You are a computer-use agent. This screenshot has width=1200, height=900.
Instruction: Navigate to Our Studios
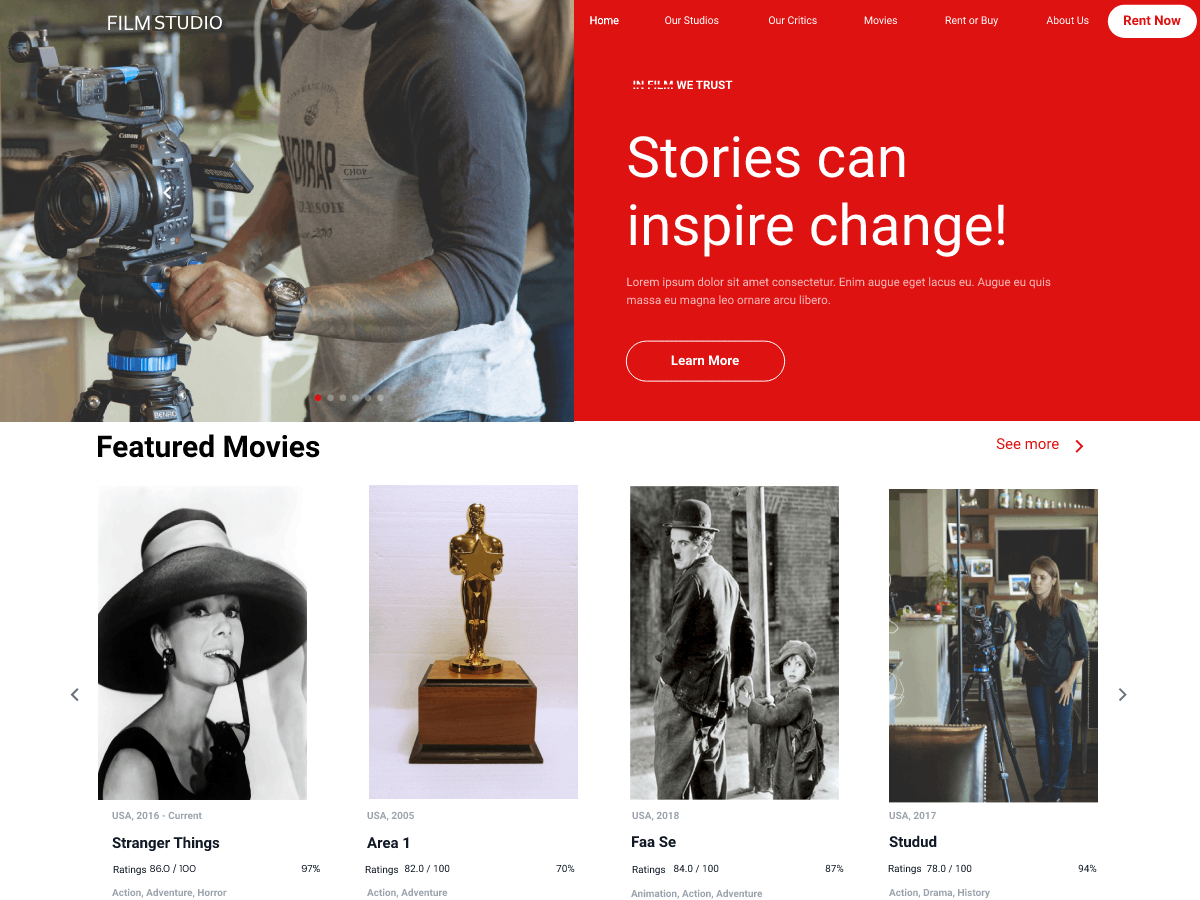pyautogui.click(x=691, y=20)
